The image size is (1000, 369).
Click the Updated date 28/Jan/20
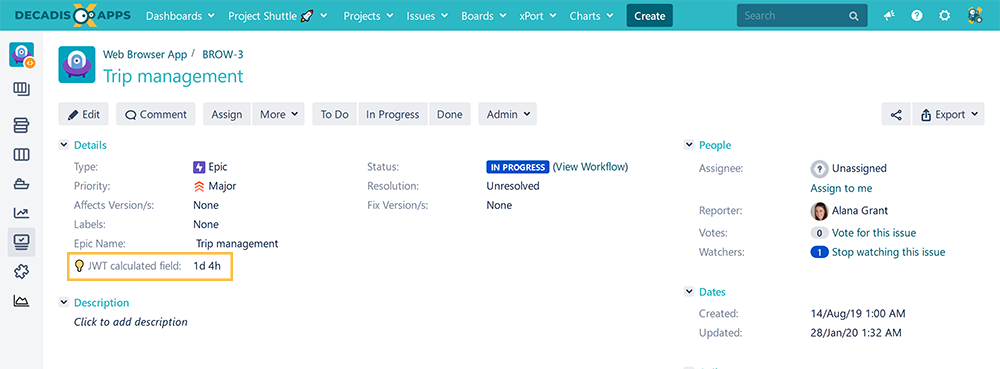click(x=855, y=333)
